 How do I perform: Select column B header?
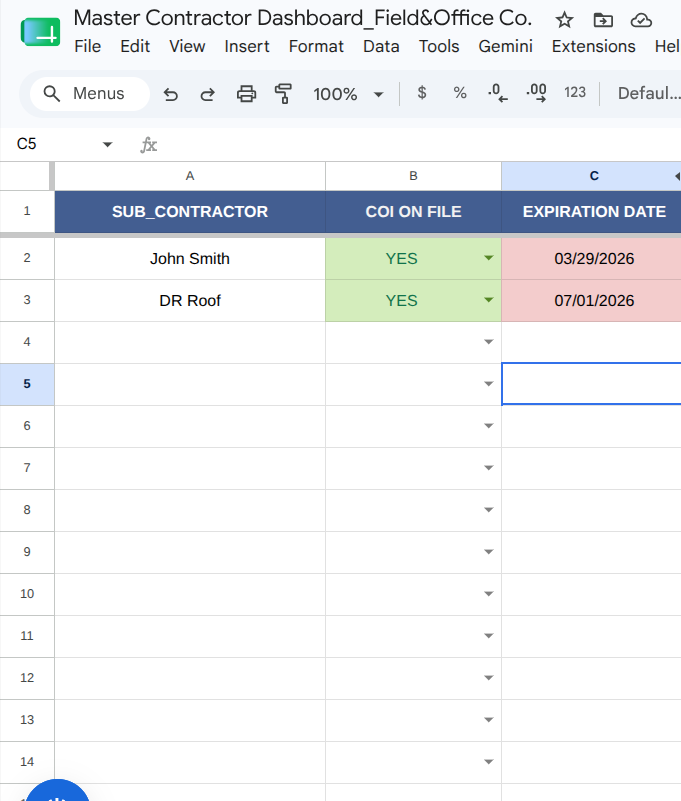tap(413, 176)
